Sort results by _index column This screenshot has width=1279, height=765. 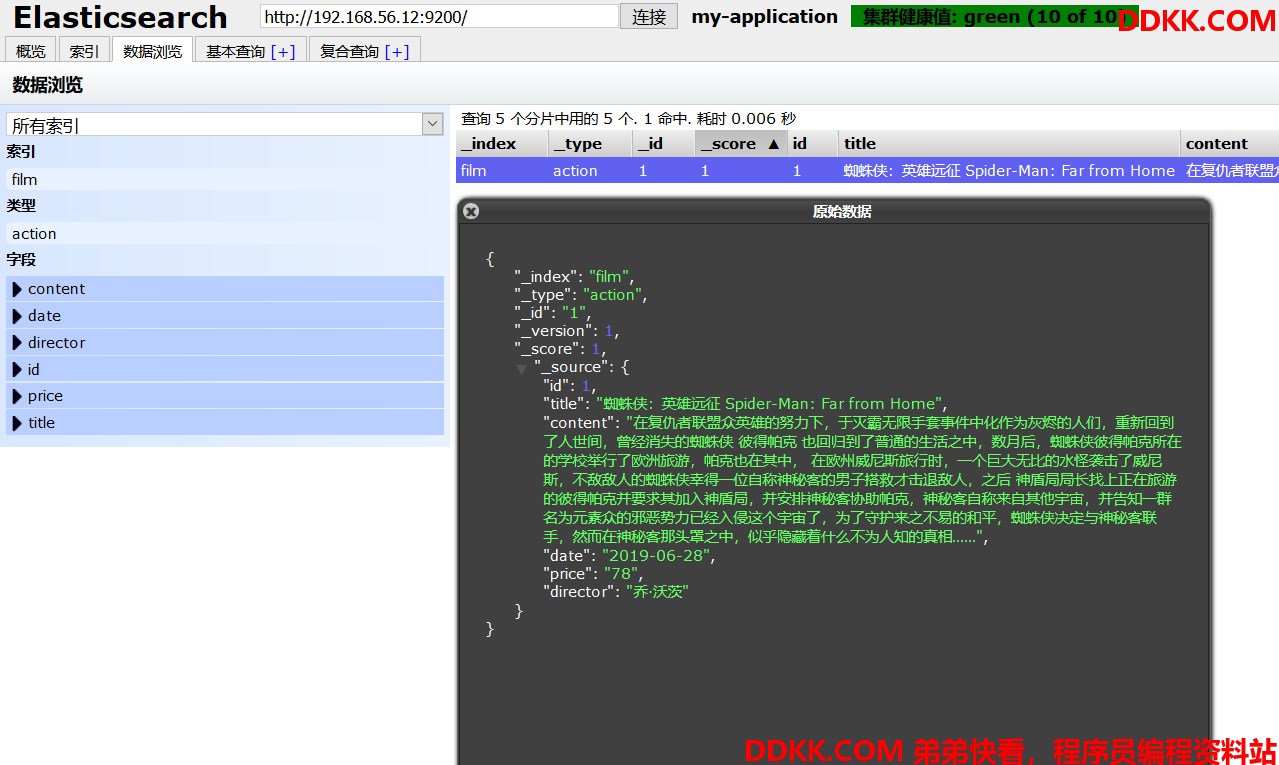[x=502, y=144]
